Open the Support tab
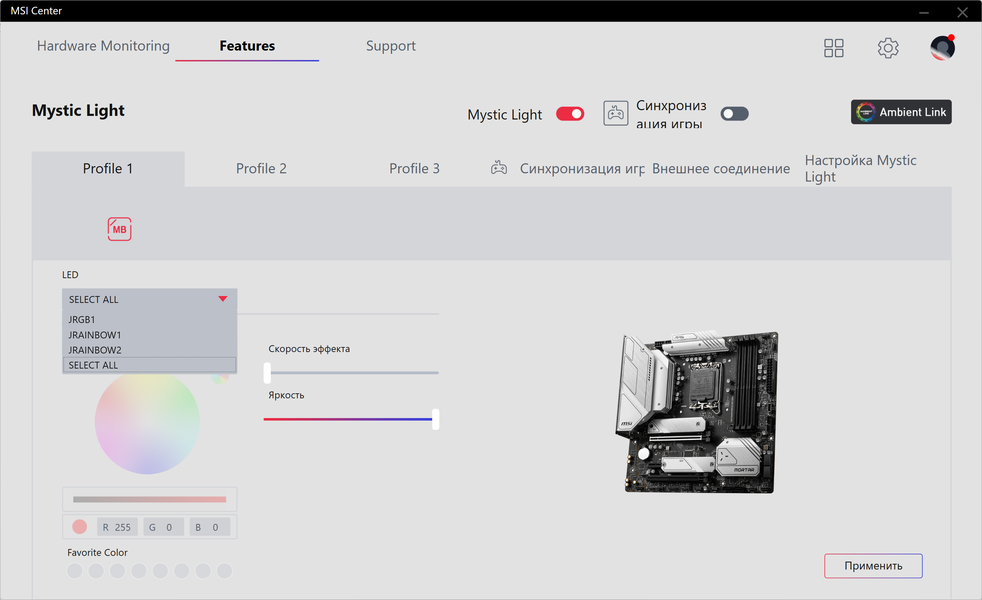982x600 pixels. (391, 46)
